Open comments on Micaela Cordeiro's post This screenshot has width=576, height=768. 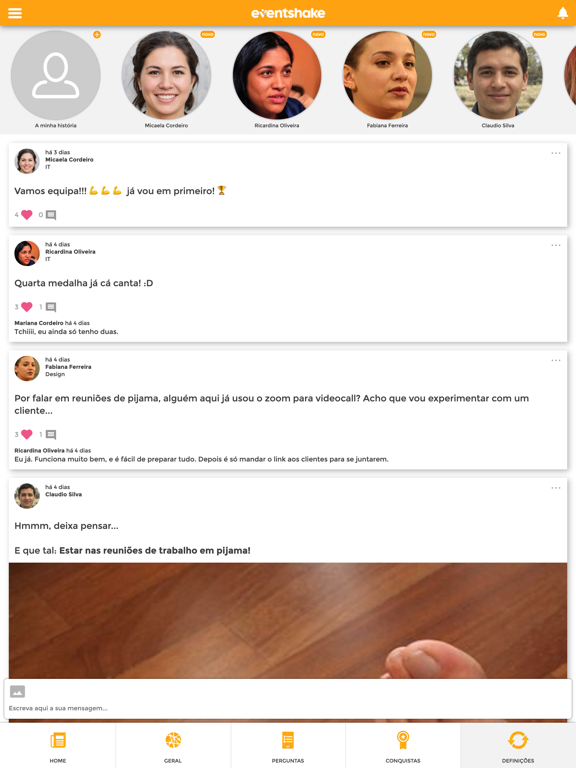(x=51, y=215)
